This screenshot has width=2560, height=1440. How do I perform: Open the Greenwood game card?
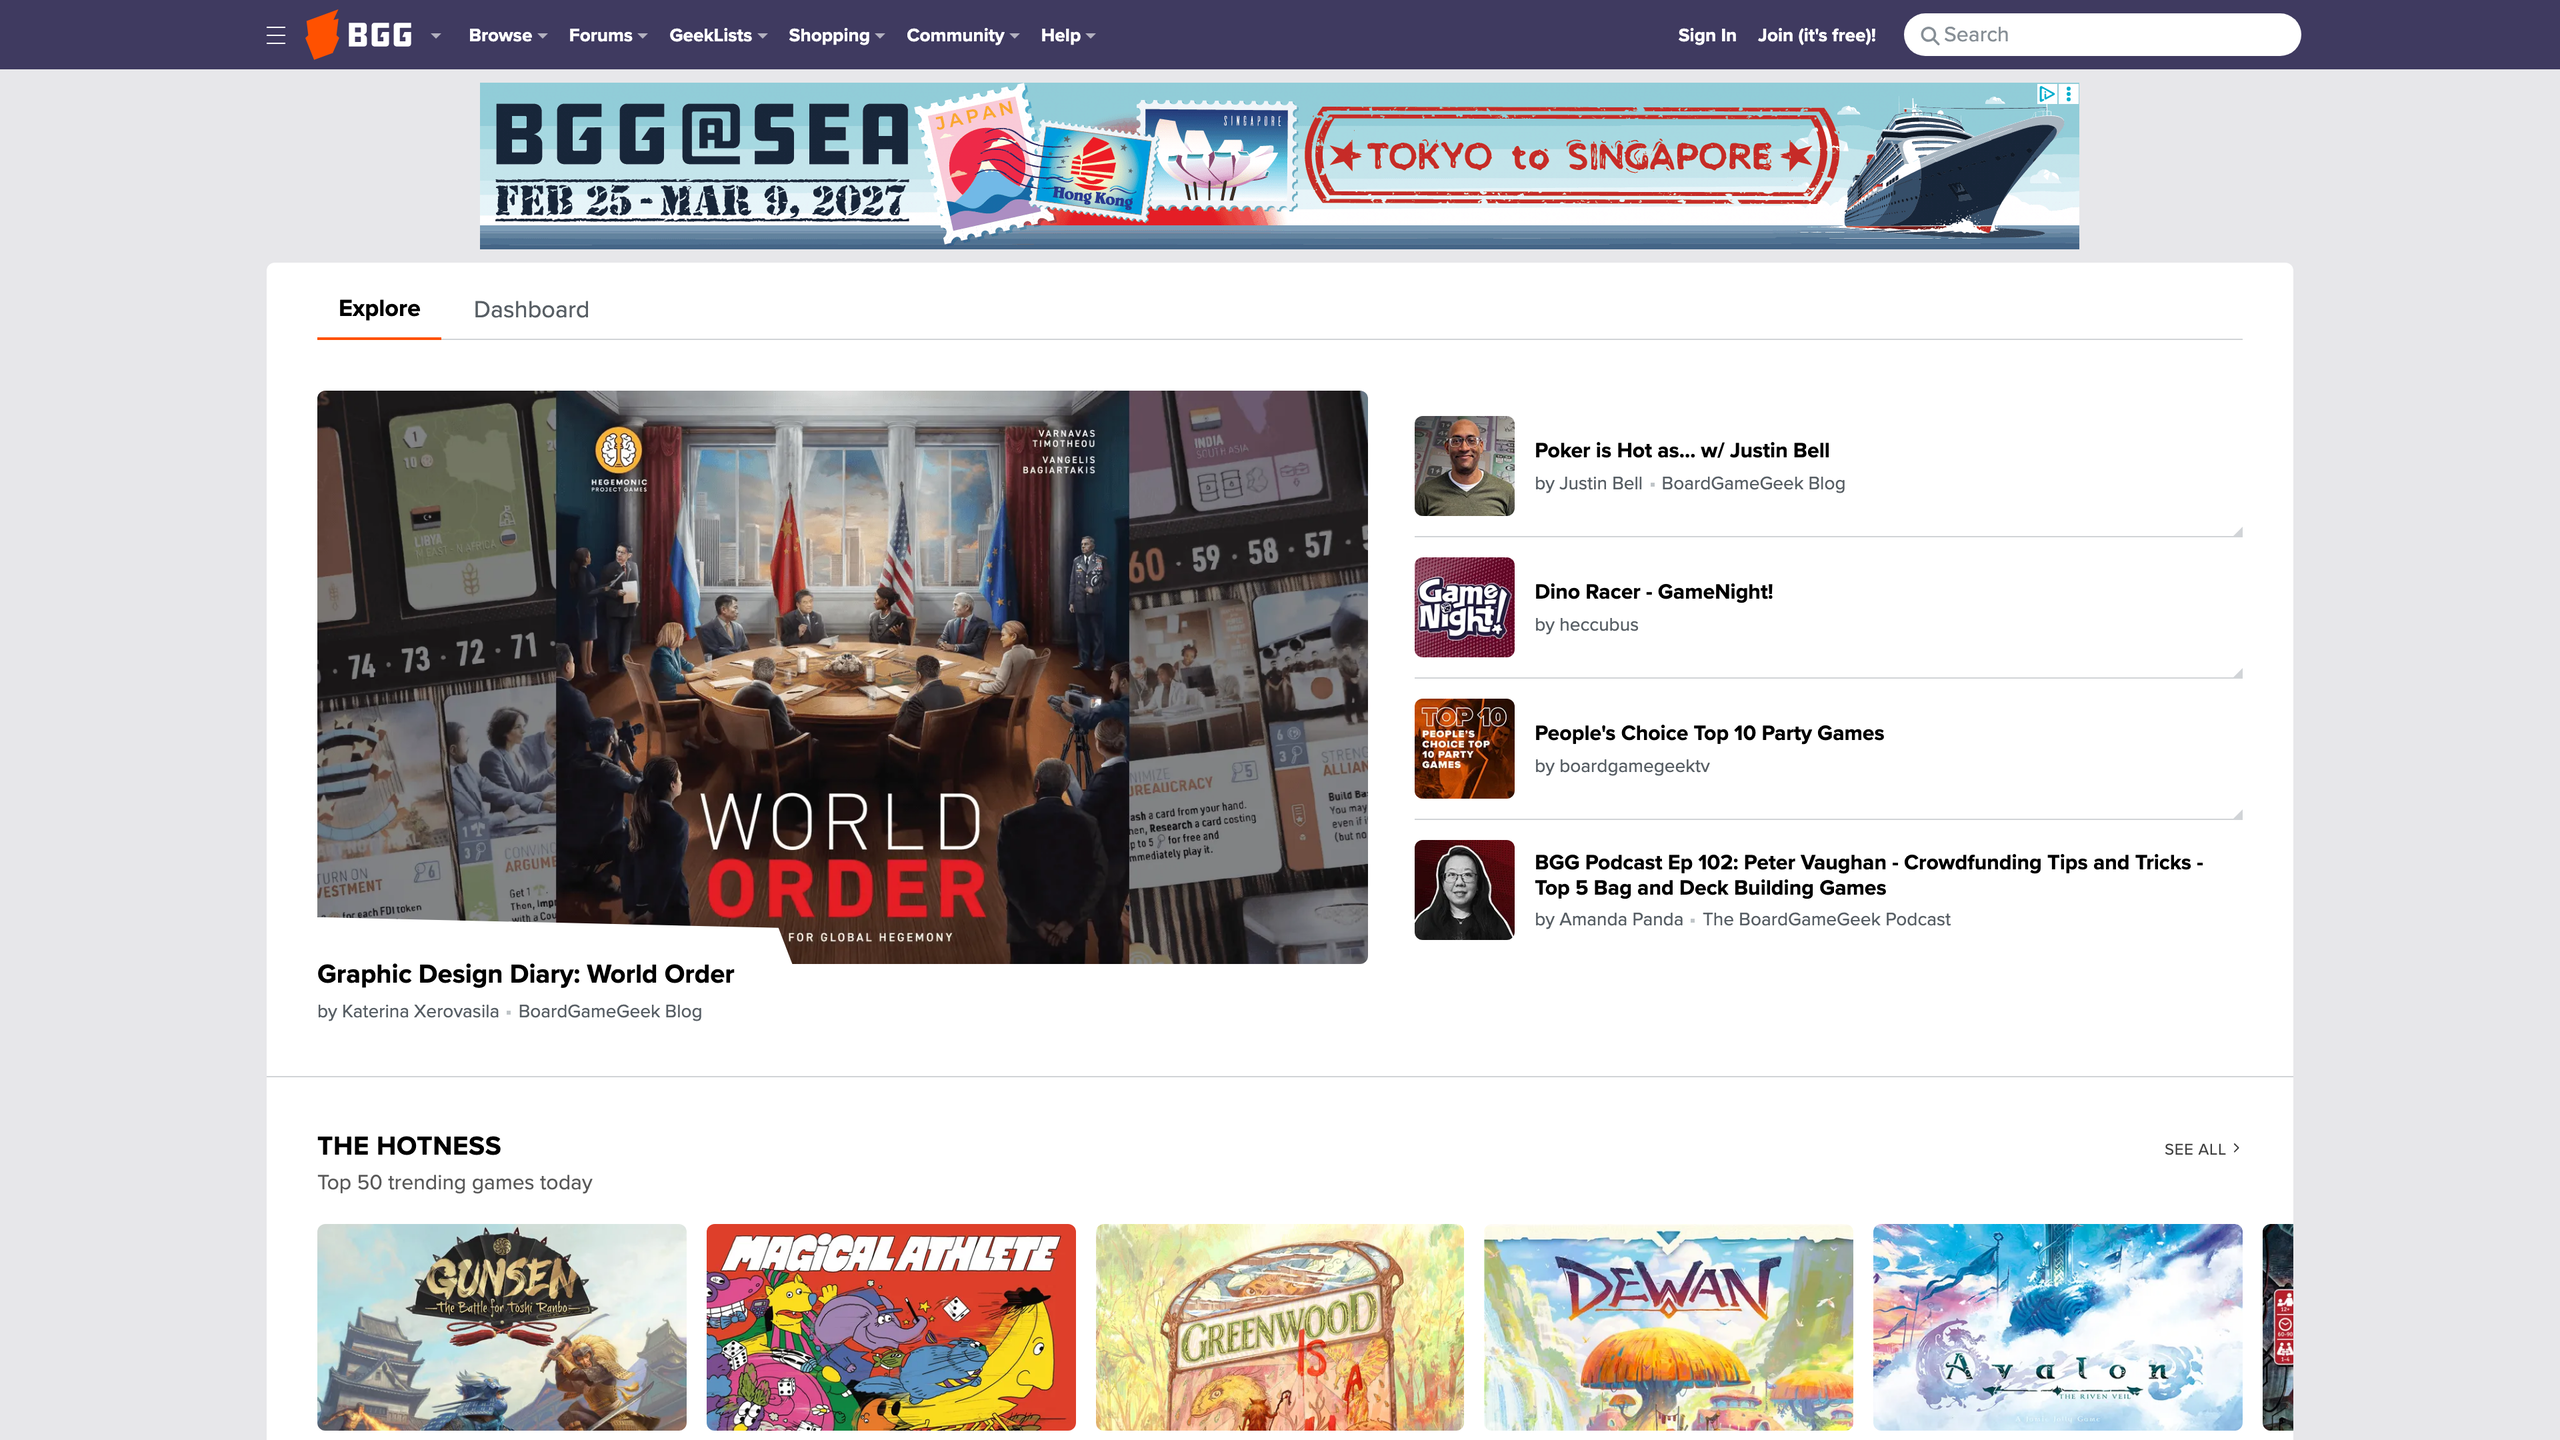point(1279,1327)
